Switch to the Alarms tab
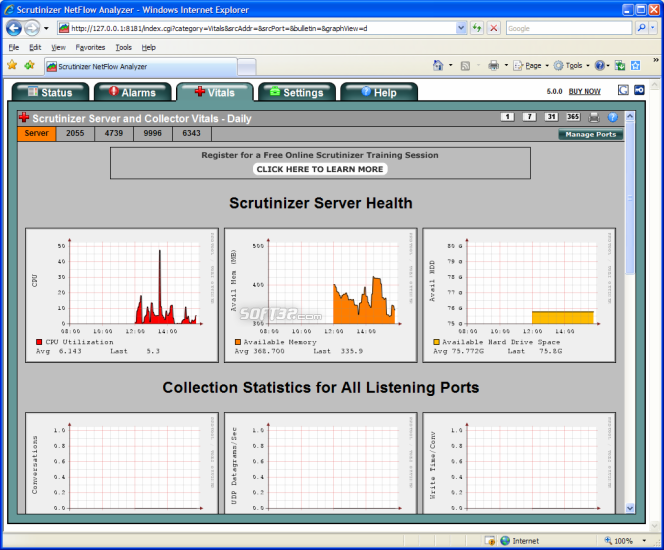The height and width of the screenshot is (550, 664). 133,92
